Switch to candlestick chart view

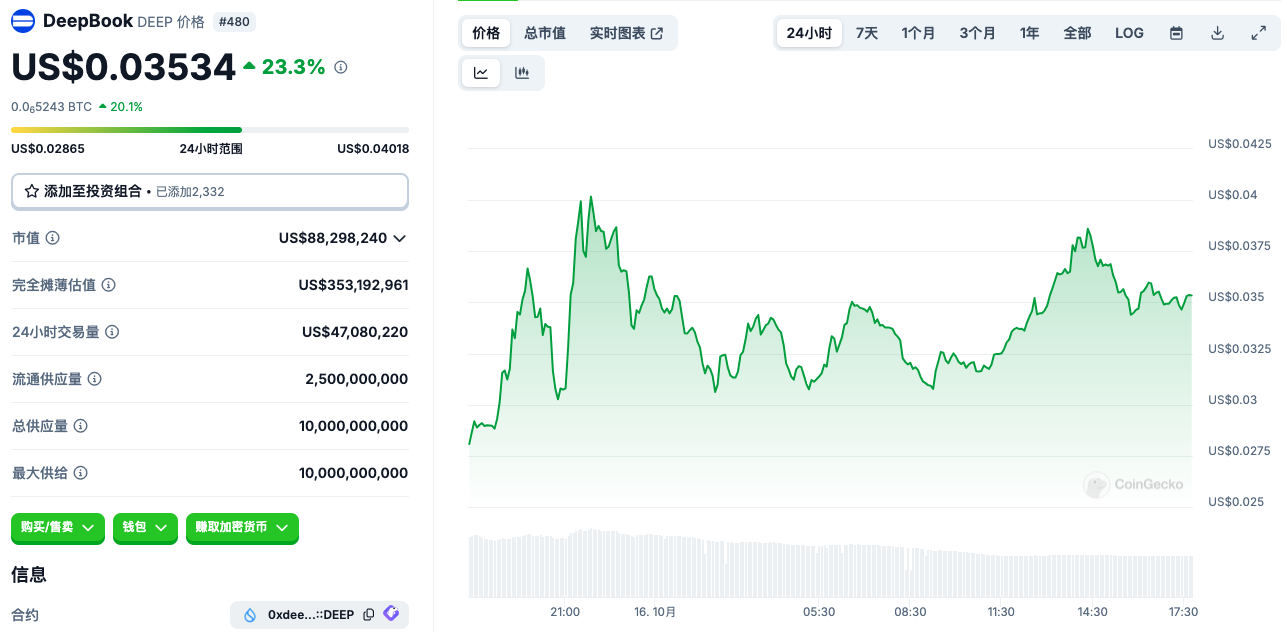(x=522, y=73)
